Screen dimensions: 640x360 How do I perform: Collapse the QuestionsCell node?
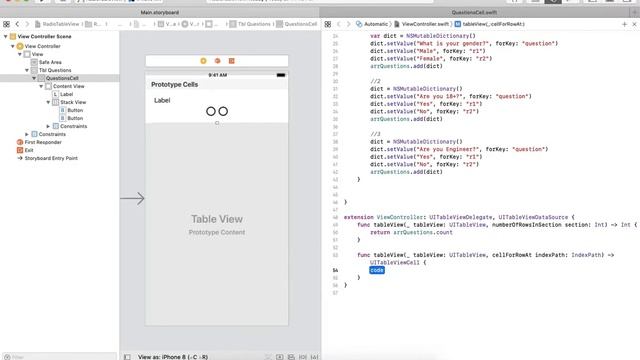point(34,78)
